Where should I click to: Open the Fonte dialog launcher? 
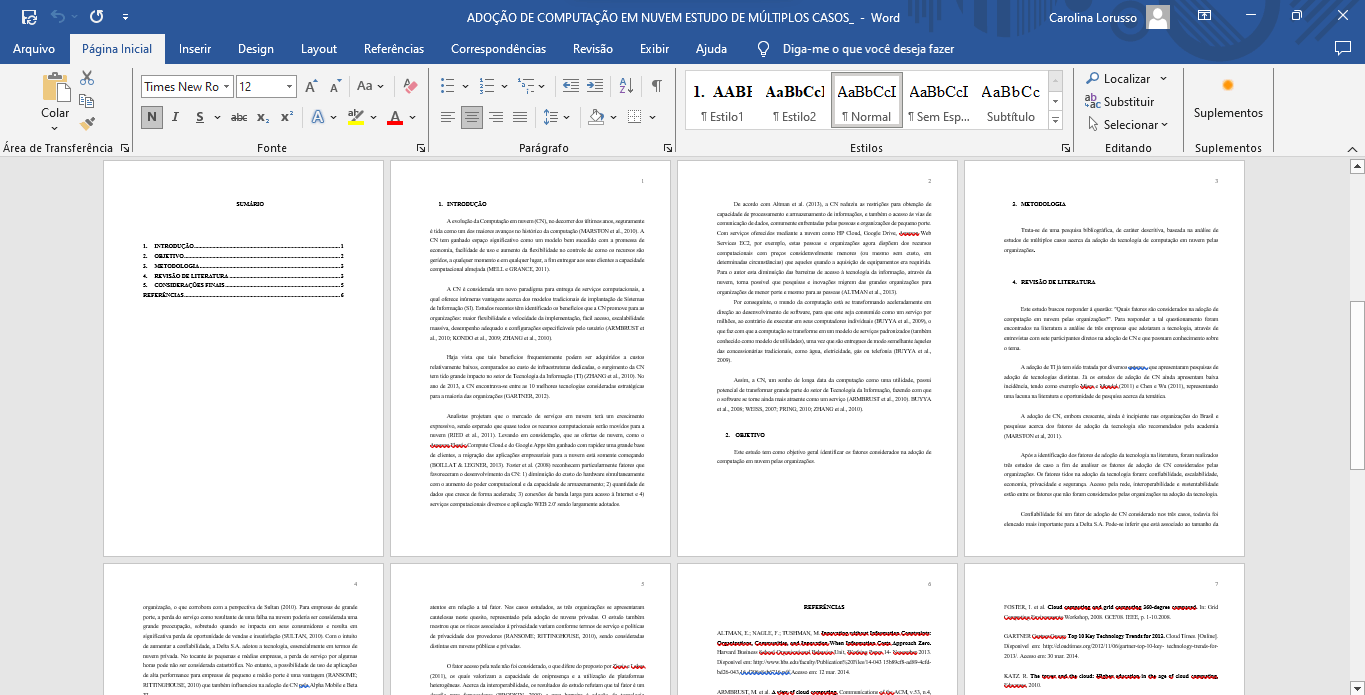coord(420,148)
